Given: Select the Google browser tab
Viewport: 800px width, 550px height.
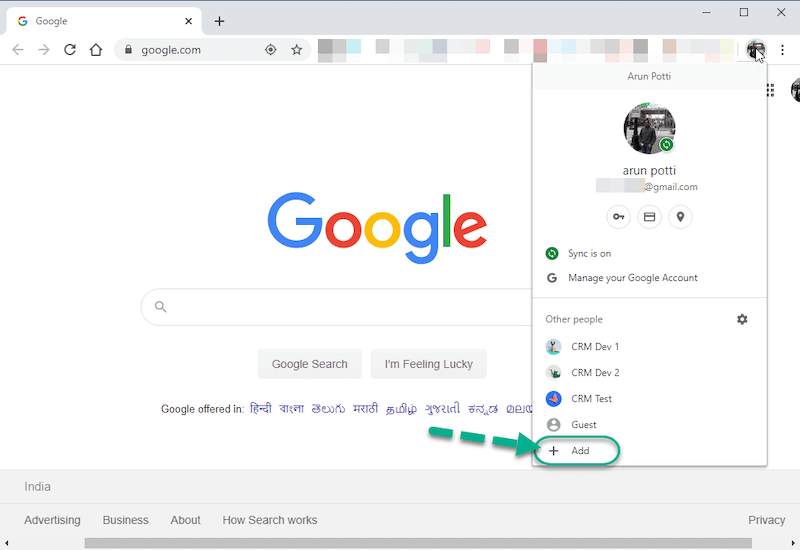Looking at the screenshot, I should pos(104,21).
